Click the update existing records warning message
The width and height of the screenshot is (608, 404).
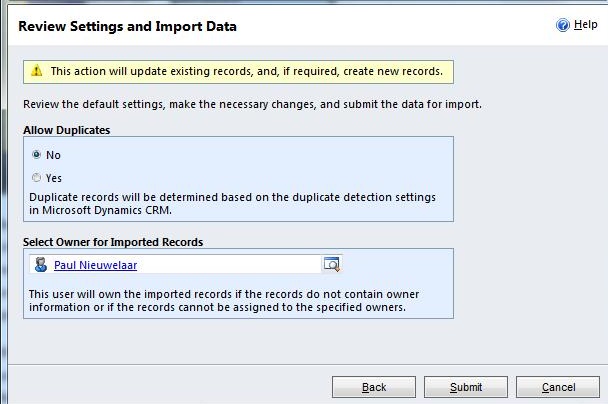pyautogui.click(x=246, y=71)
